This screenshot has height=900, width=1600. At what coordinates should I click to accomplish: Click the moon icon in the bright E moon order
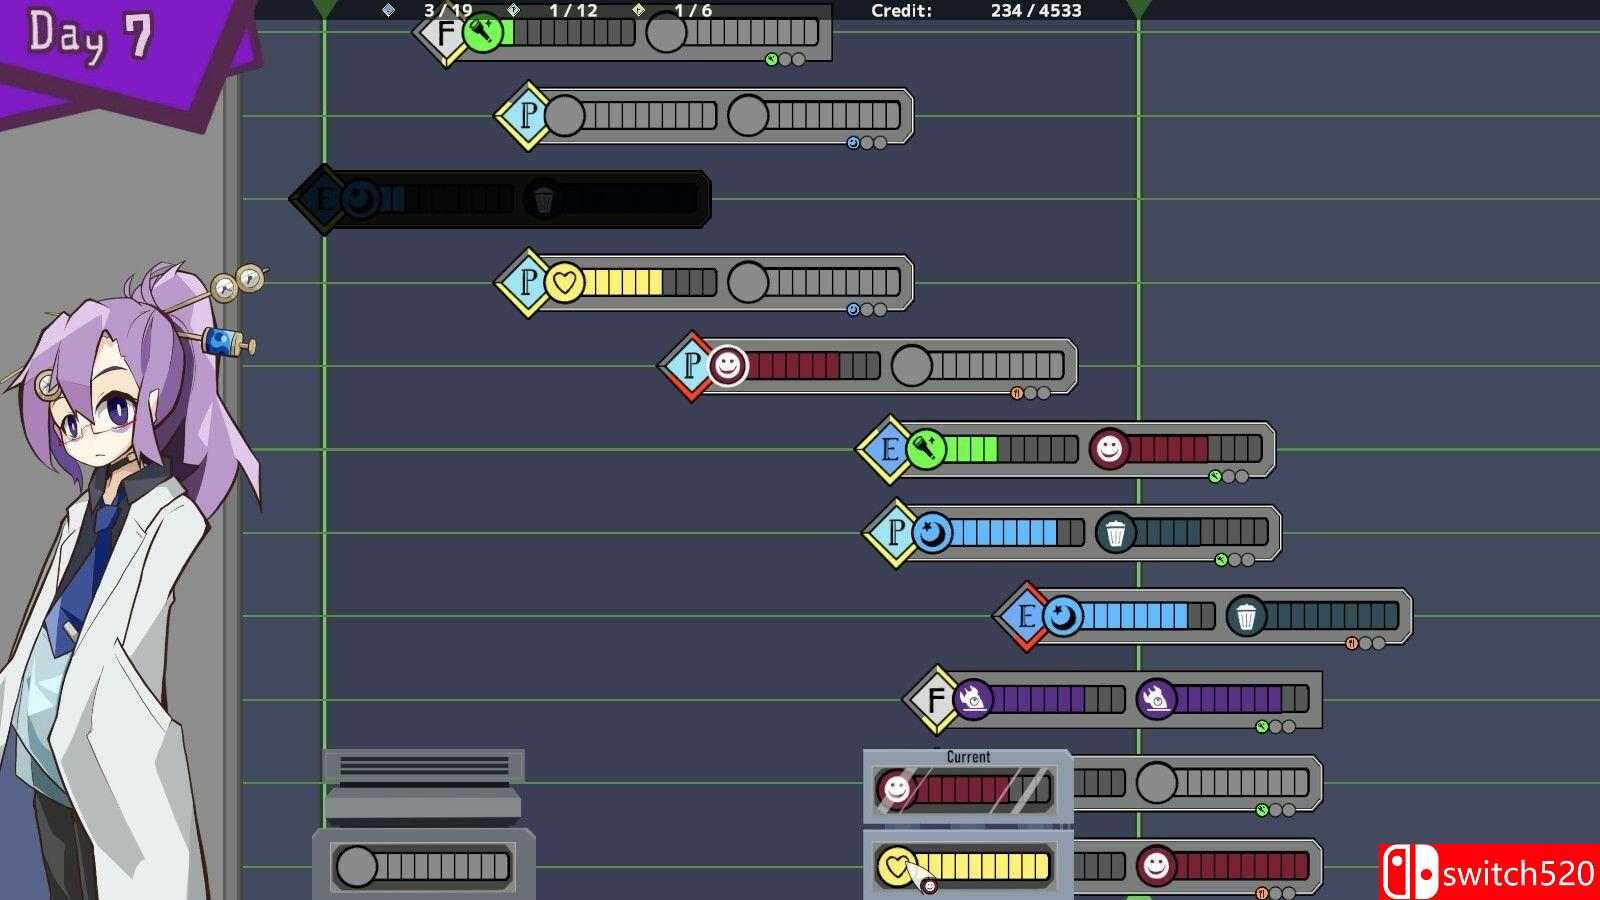point(1063,616)
